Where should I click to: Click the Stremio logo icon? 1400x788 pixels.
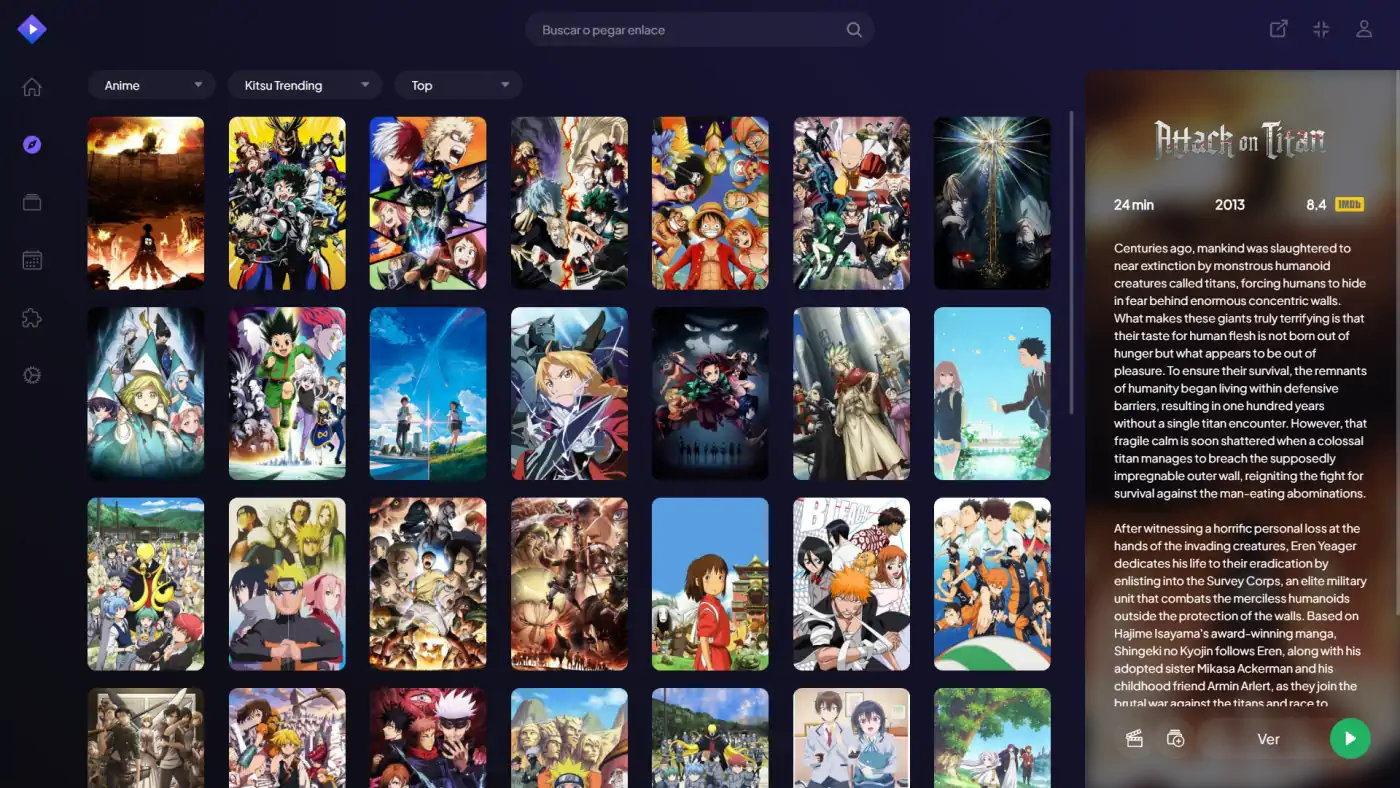[32, 30]
